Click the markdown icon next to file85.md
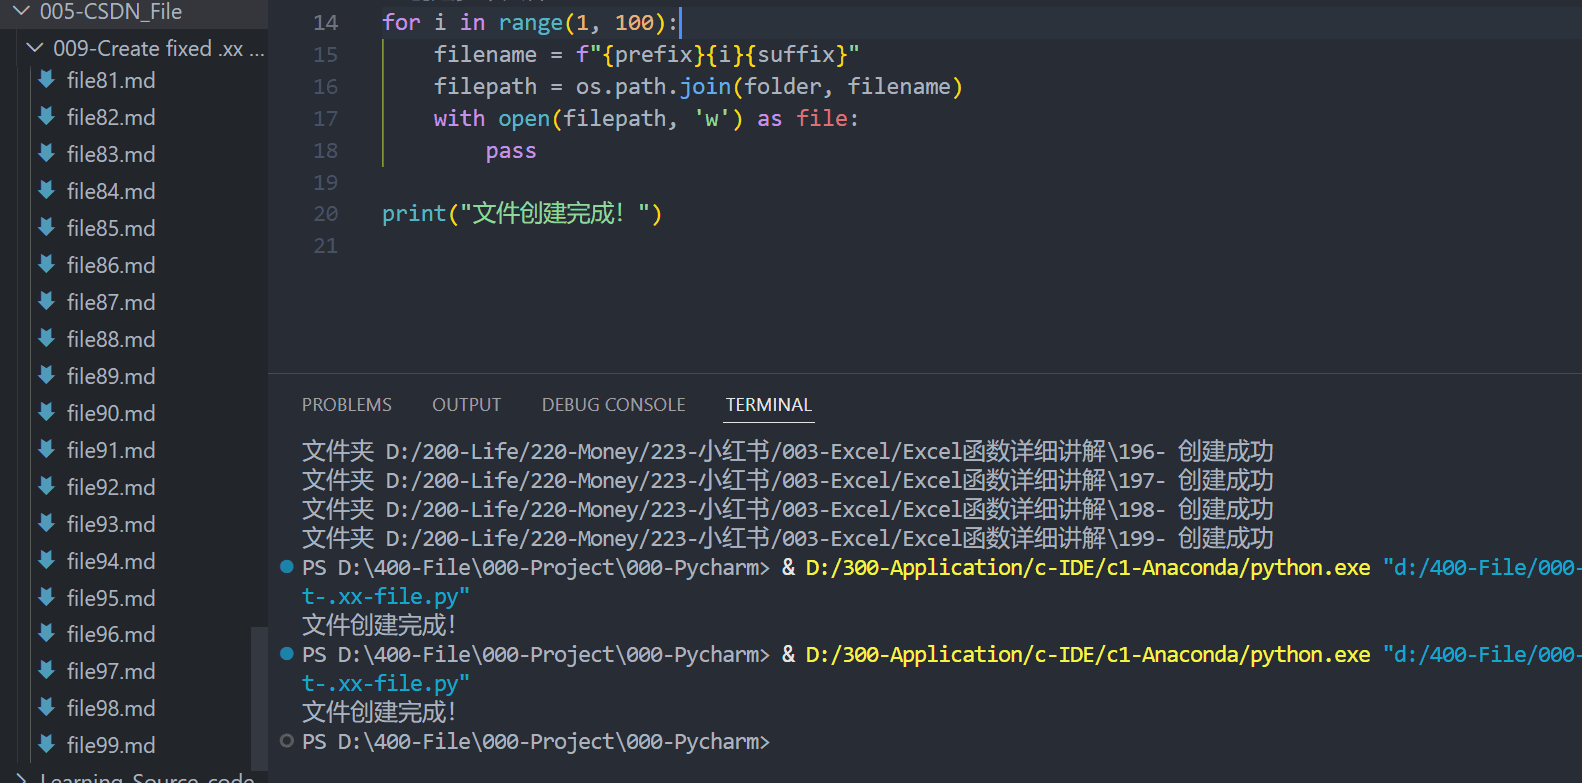 point(46,228)
